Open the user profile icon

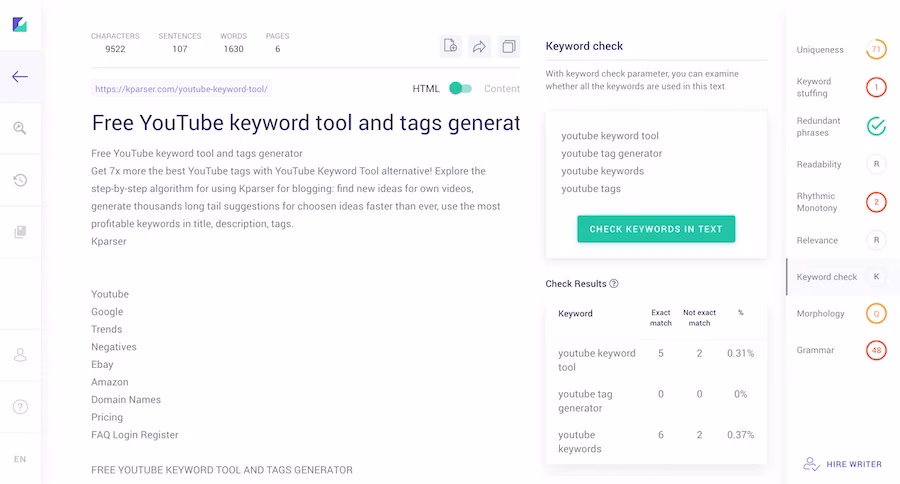click(x=20, y=355)
